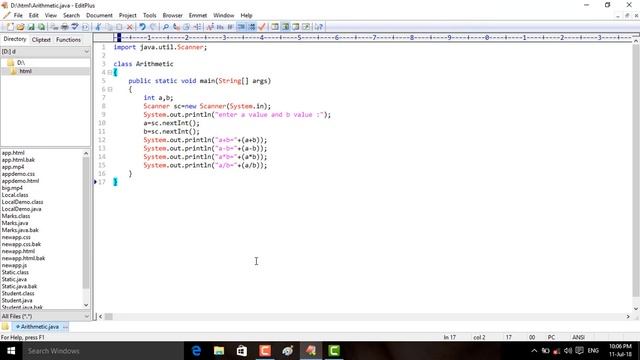This screenshot has width=640, height=360.
Task: Open Microsoft Edge from the taskbar
Action: (x=196, y=351)
